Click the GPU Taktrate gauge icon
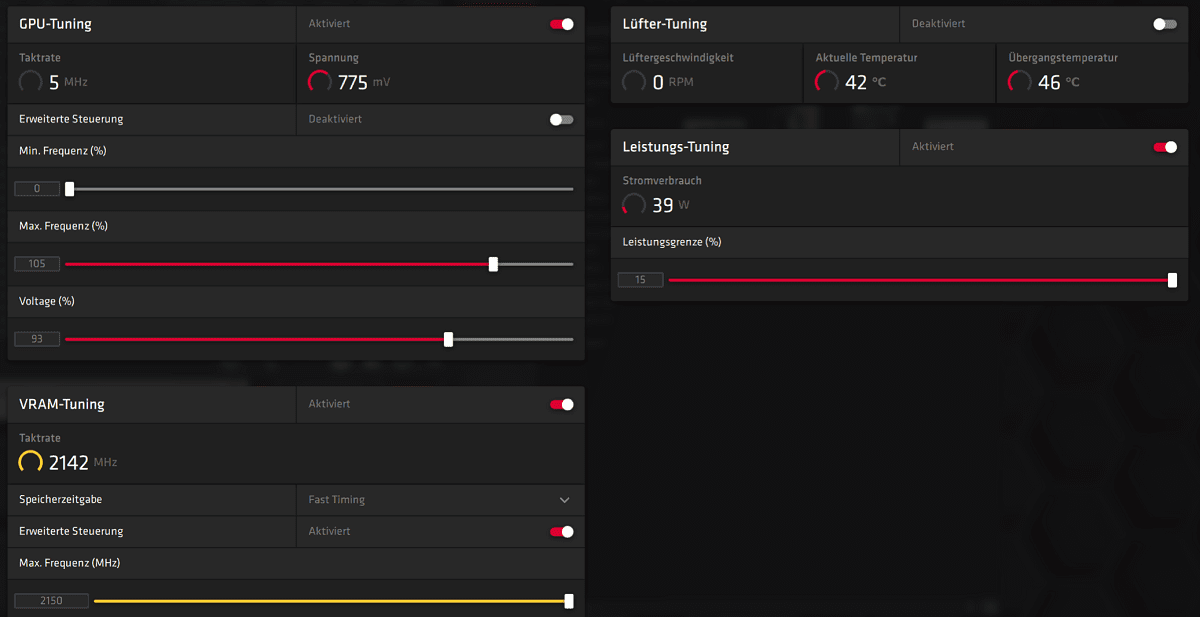 coord(31,81)
